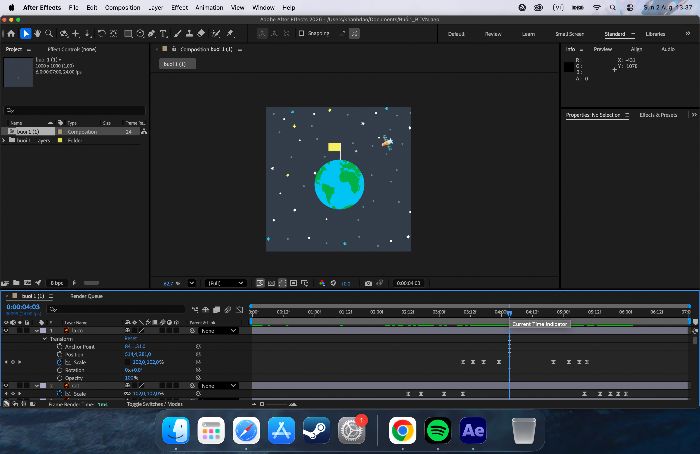Screen dimensions: 700x454
Task: Select the Rotation tool
Action: tap(101, 33)
